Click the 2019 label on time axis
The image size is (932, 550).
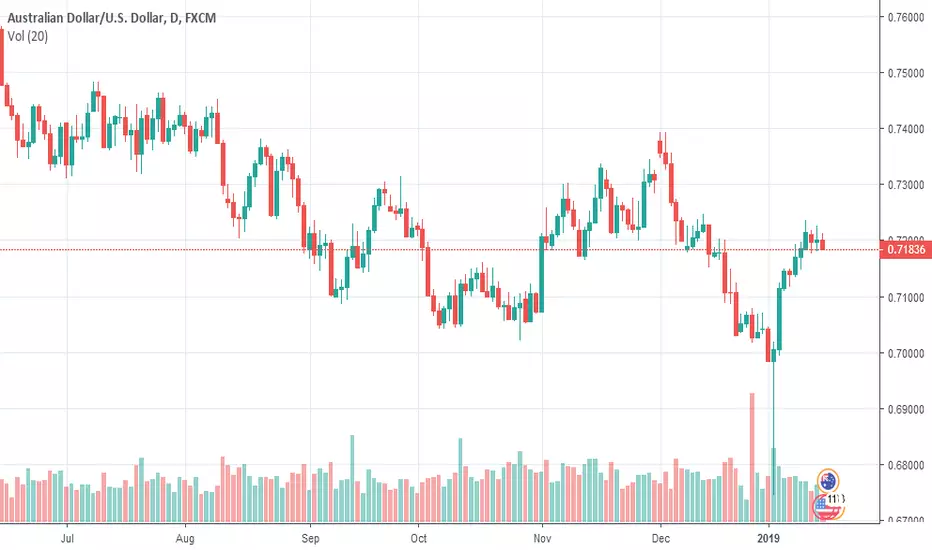click(x=768, y=538)
